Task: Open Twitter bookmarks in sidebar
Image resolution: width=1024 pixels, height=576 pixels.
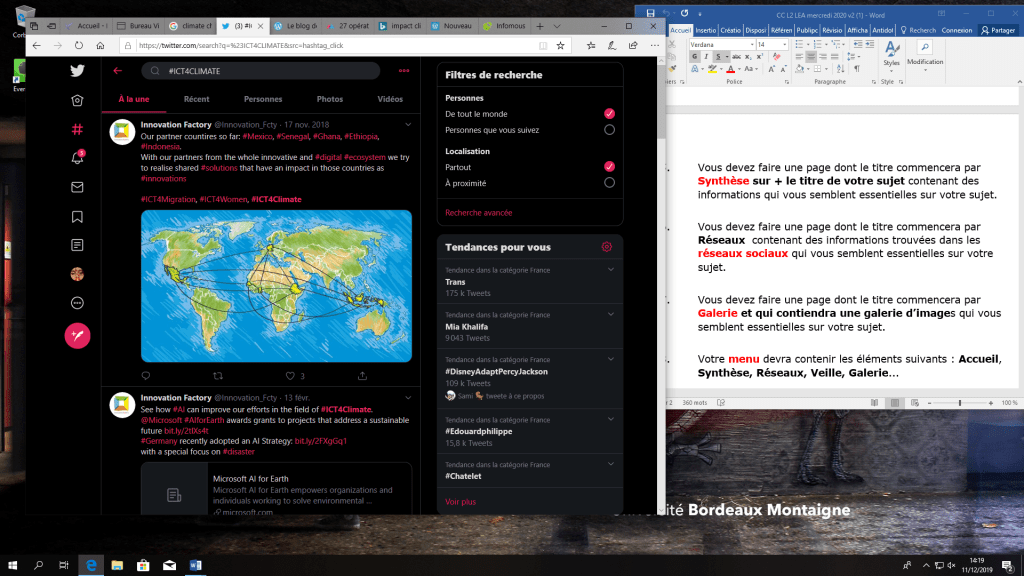Action: (x=77, y=216)
